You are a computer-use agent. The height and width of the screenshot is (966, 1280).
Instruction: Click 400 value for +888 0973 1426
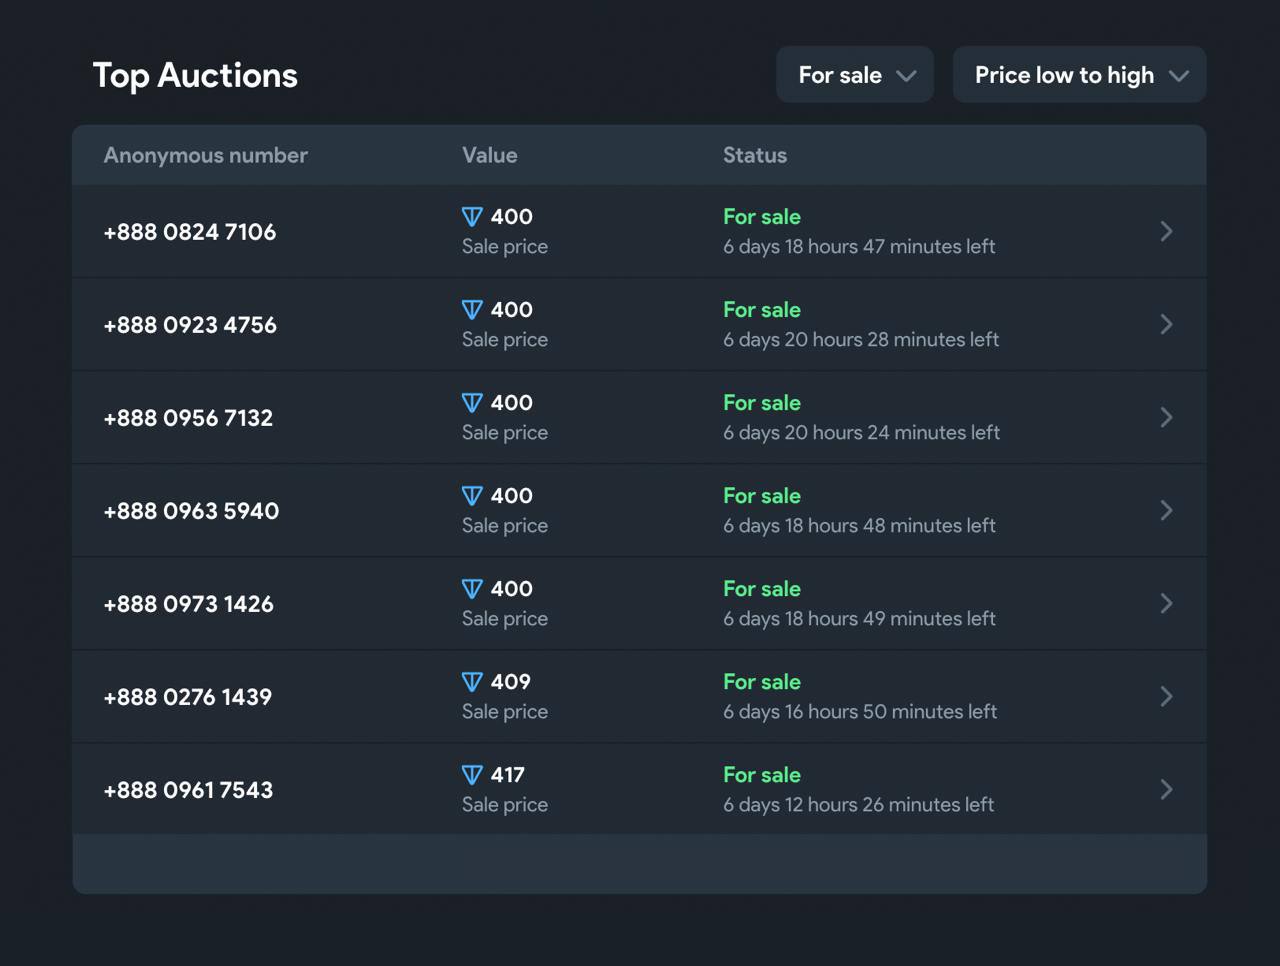pos(511,589)
